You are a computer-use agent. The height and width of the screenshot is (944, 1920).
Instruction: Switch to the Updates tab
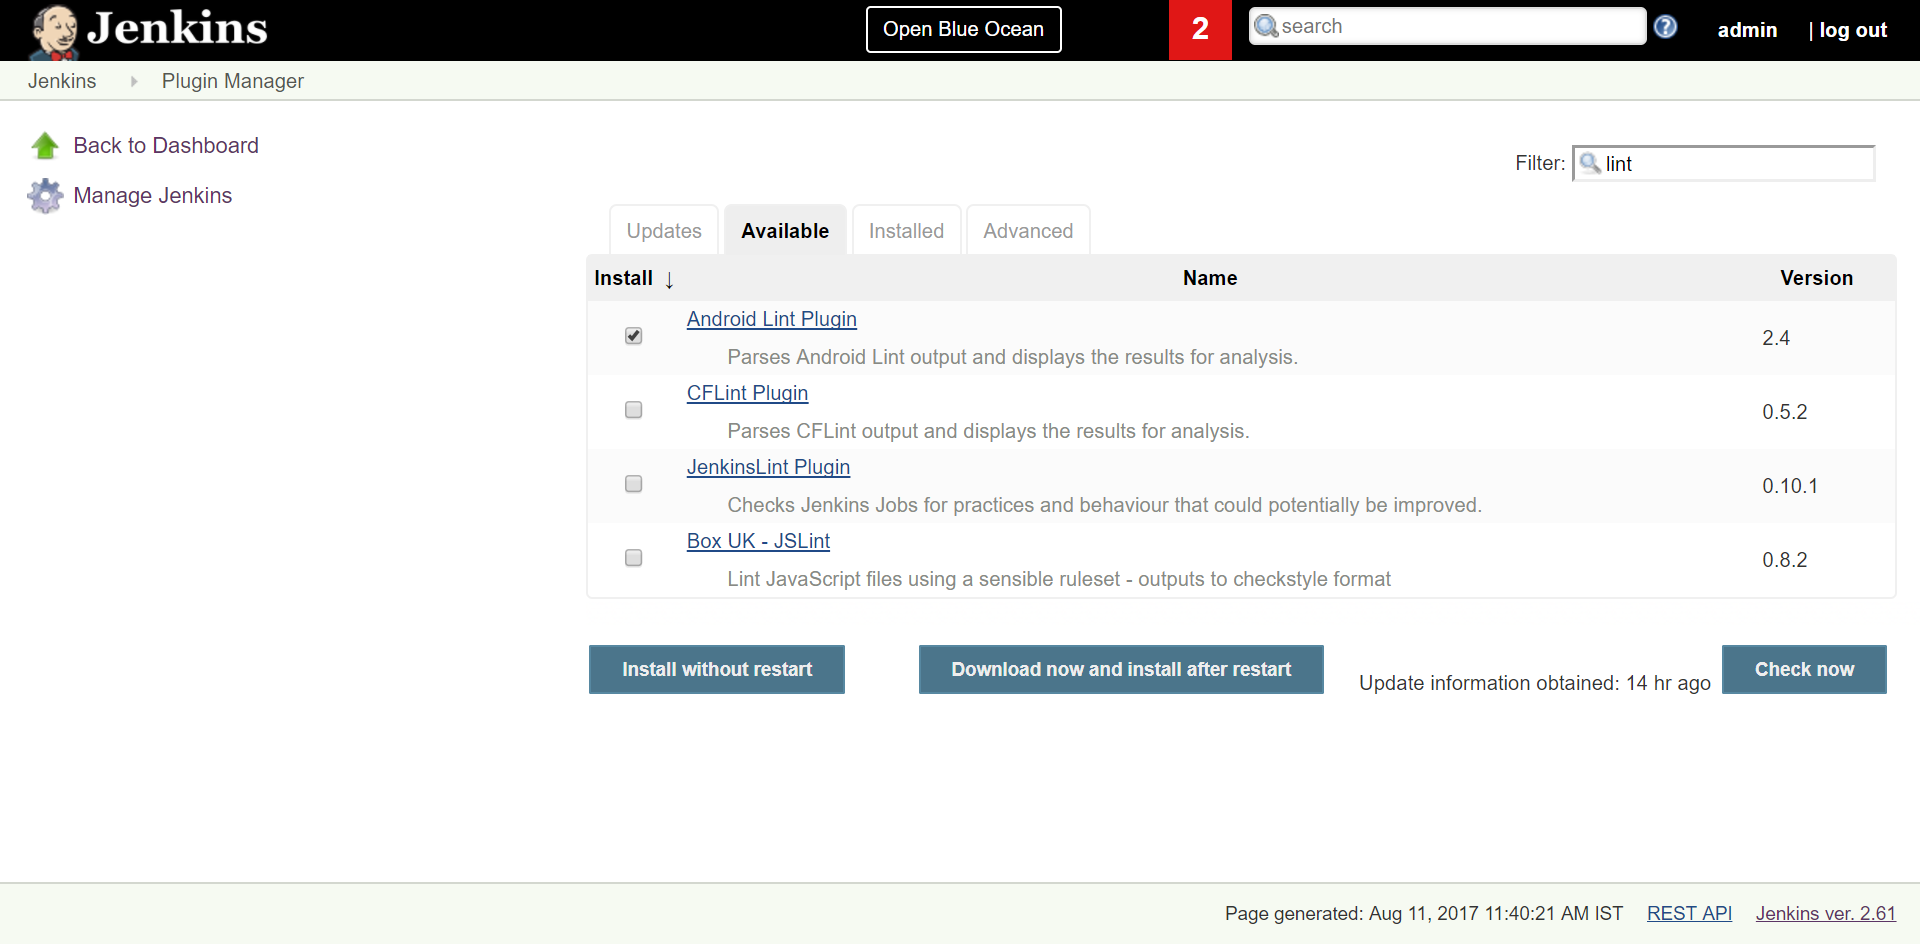664,231
